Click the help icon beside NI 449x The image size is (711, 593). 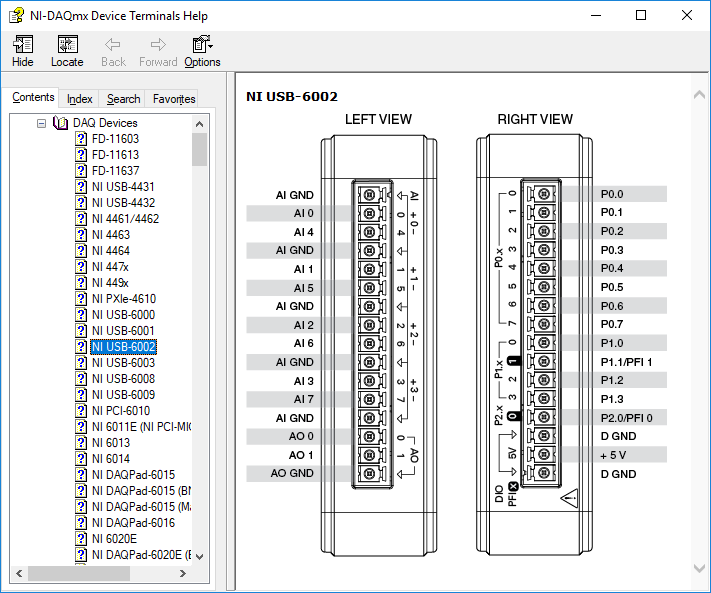tap(81, 283)
